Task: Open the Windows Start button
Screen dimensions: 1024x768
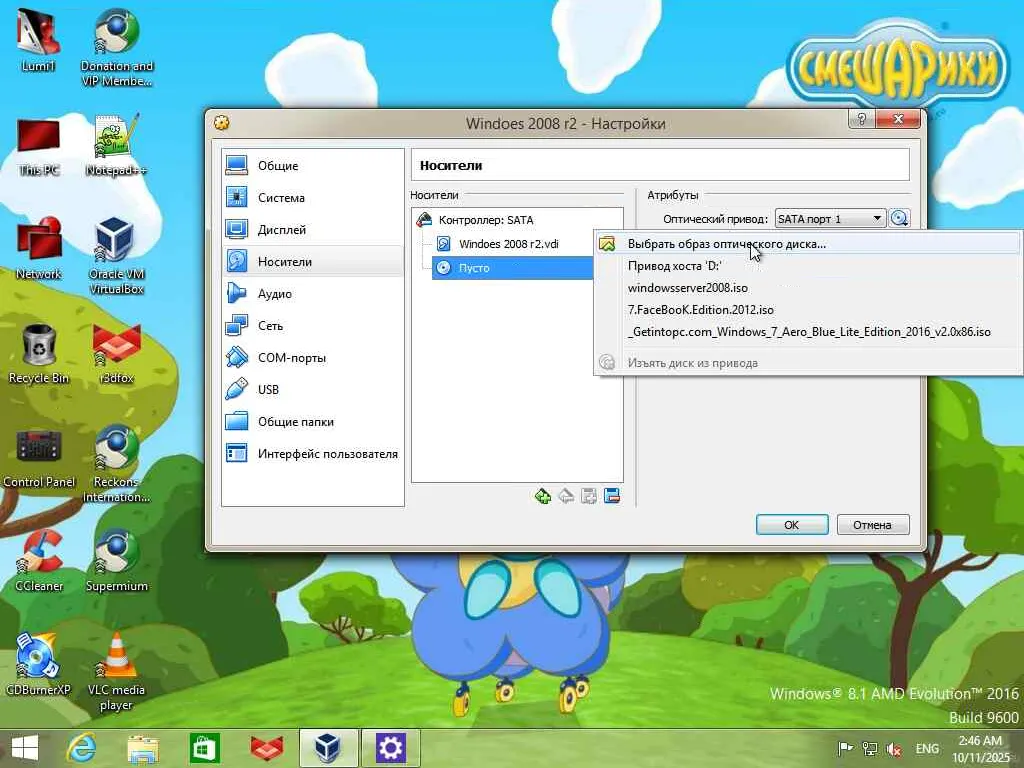Action: [25, 748]
